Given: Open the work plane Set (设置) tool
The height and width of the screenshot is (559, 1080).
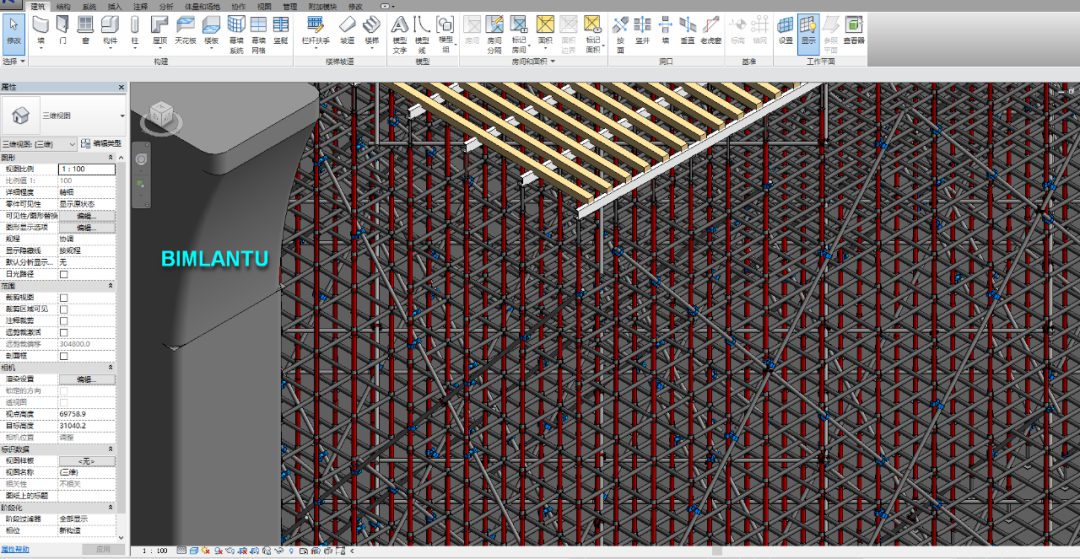Looking at the screenshot, I should coord(785,32).
